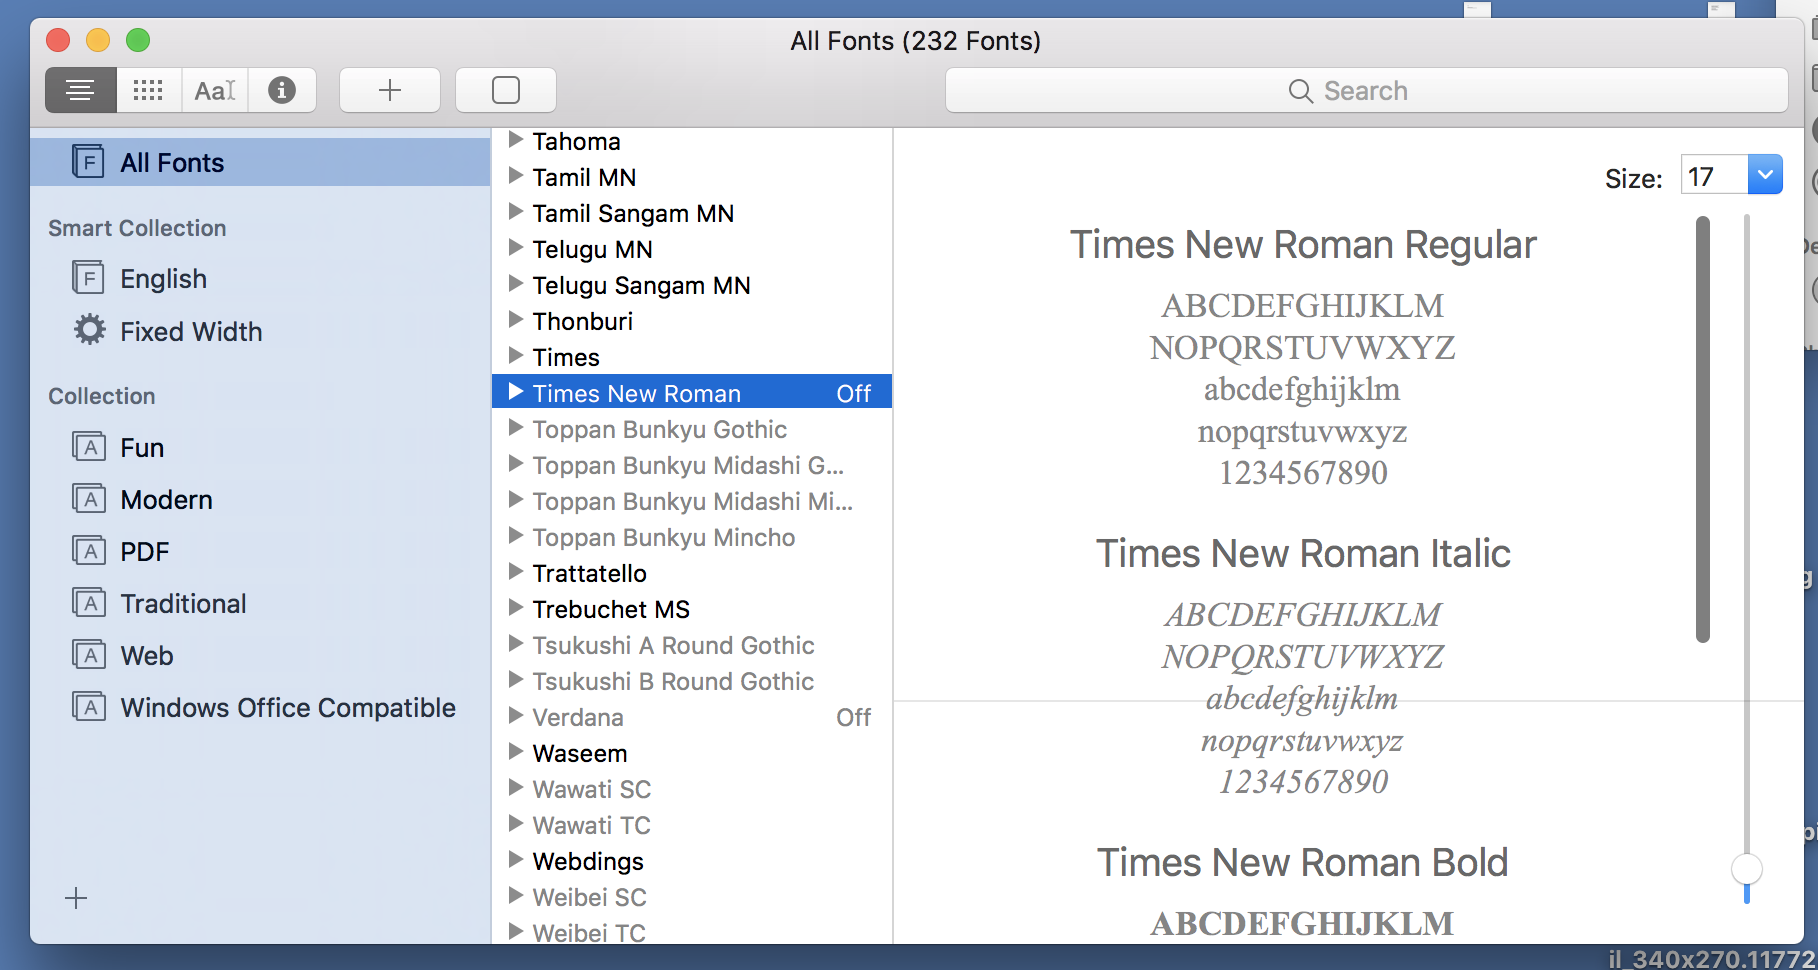Click the All Fonts sidebar icon
The width and height of the screenshot is (1818, 970).
click(88, 162)
